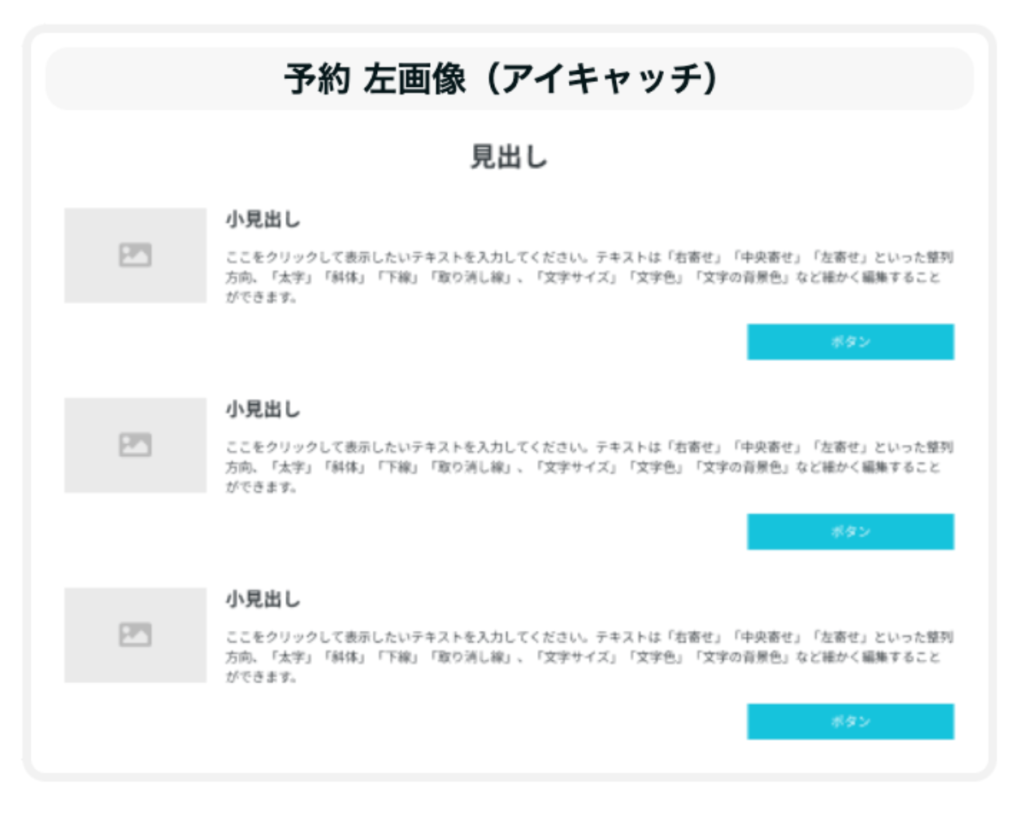Screen dimensions: 1024x813
Task: Click the picture icon in the third placeholder
Action: click(135, 635)
